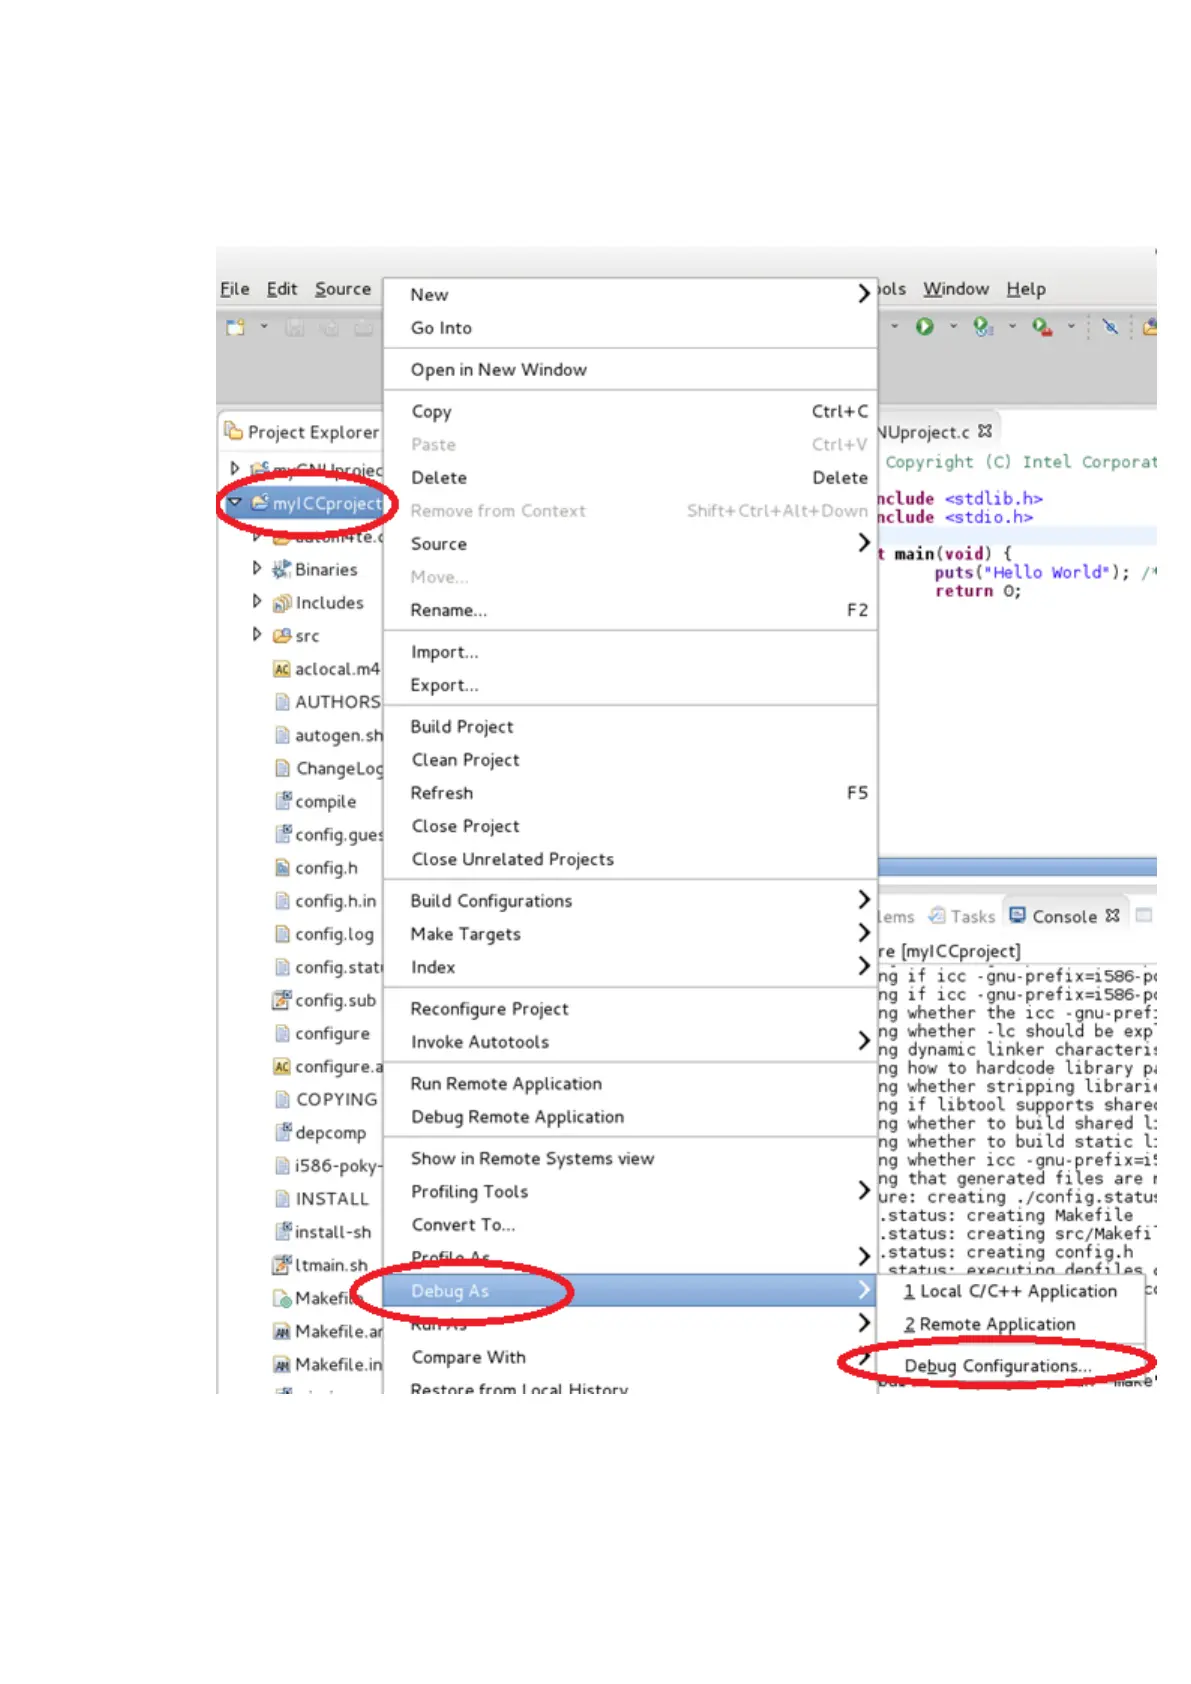Choose Close Unrelated Projects
Image resolution: width=1191 pixels, height=1684 pixels.
click(x=630, y=859)
